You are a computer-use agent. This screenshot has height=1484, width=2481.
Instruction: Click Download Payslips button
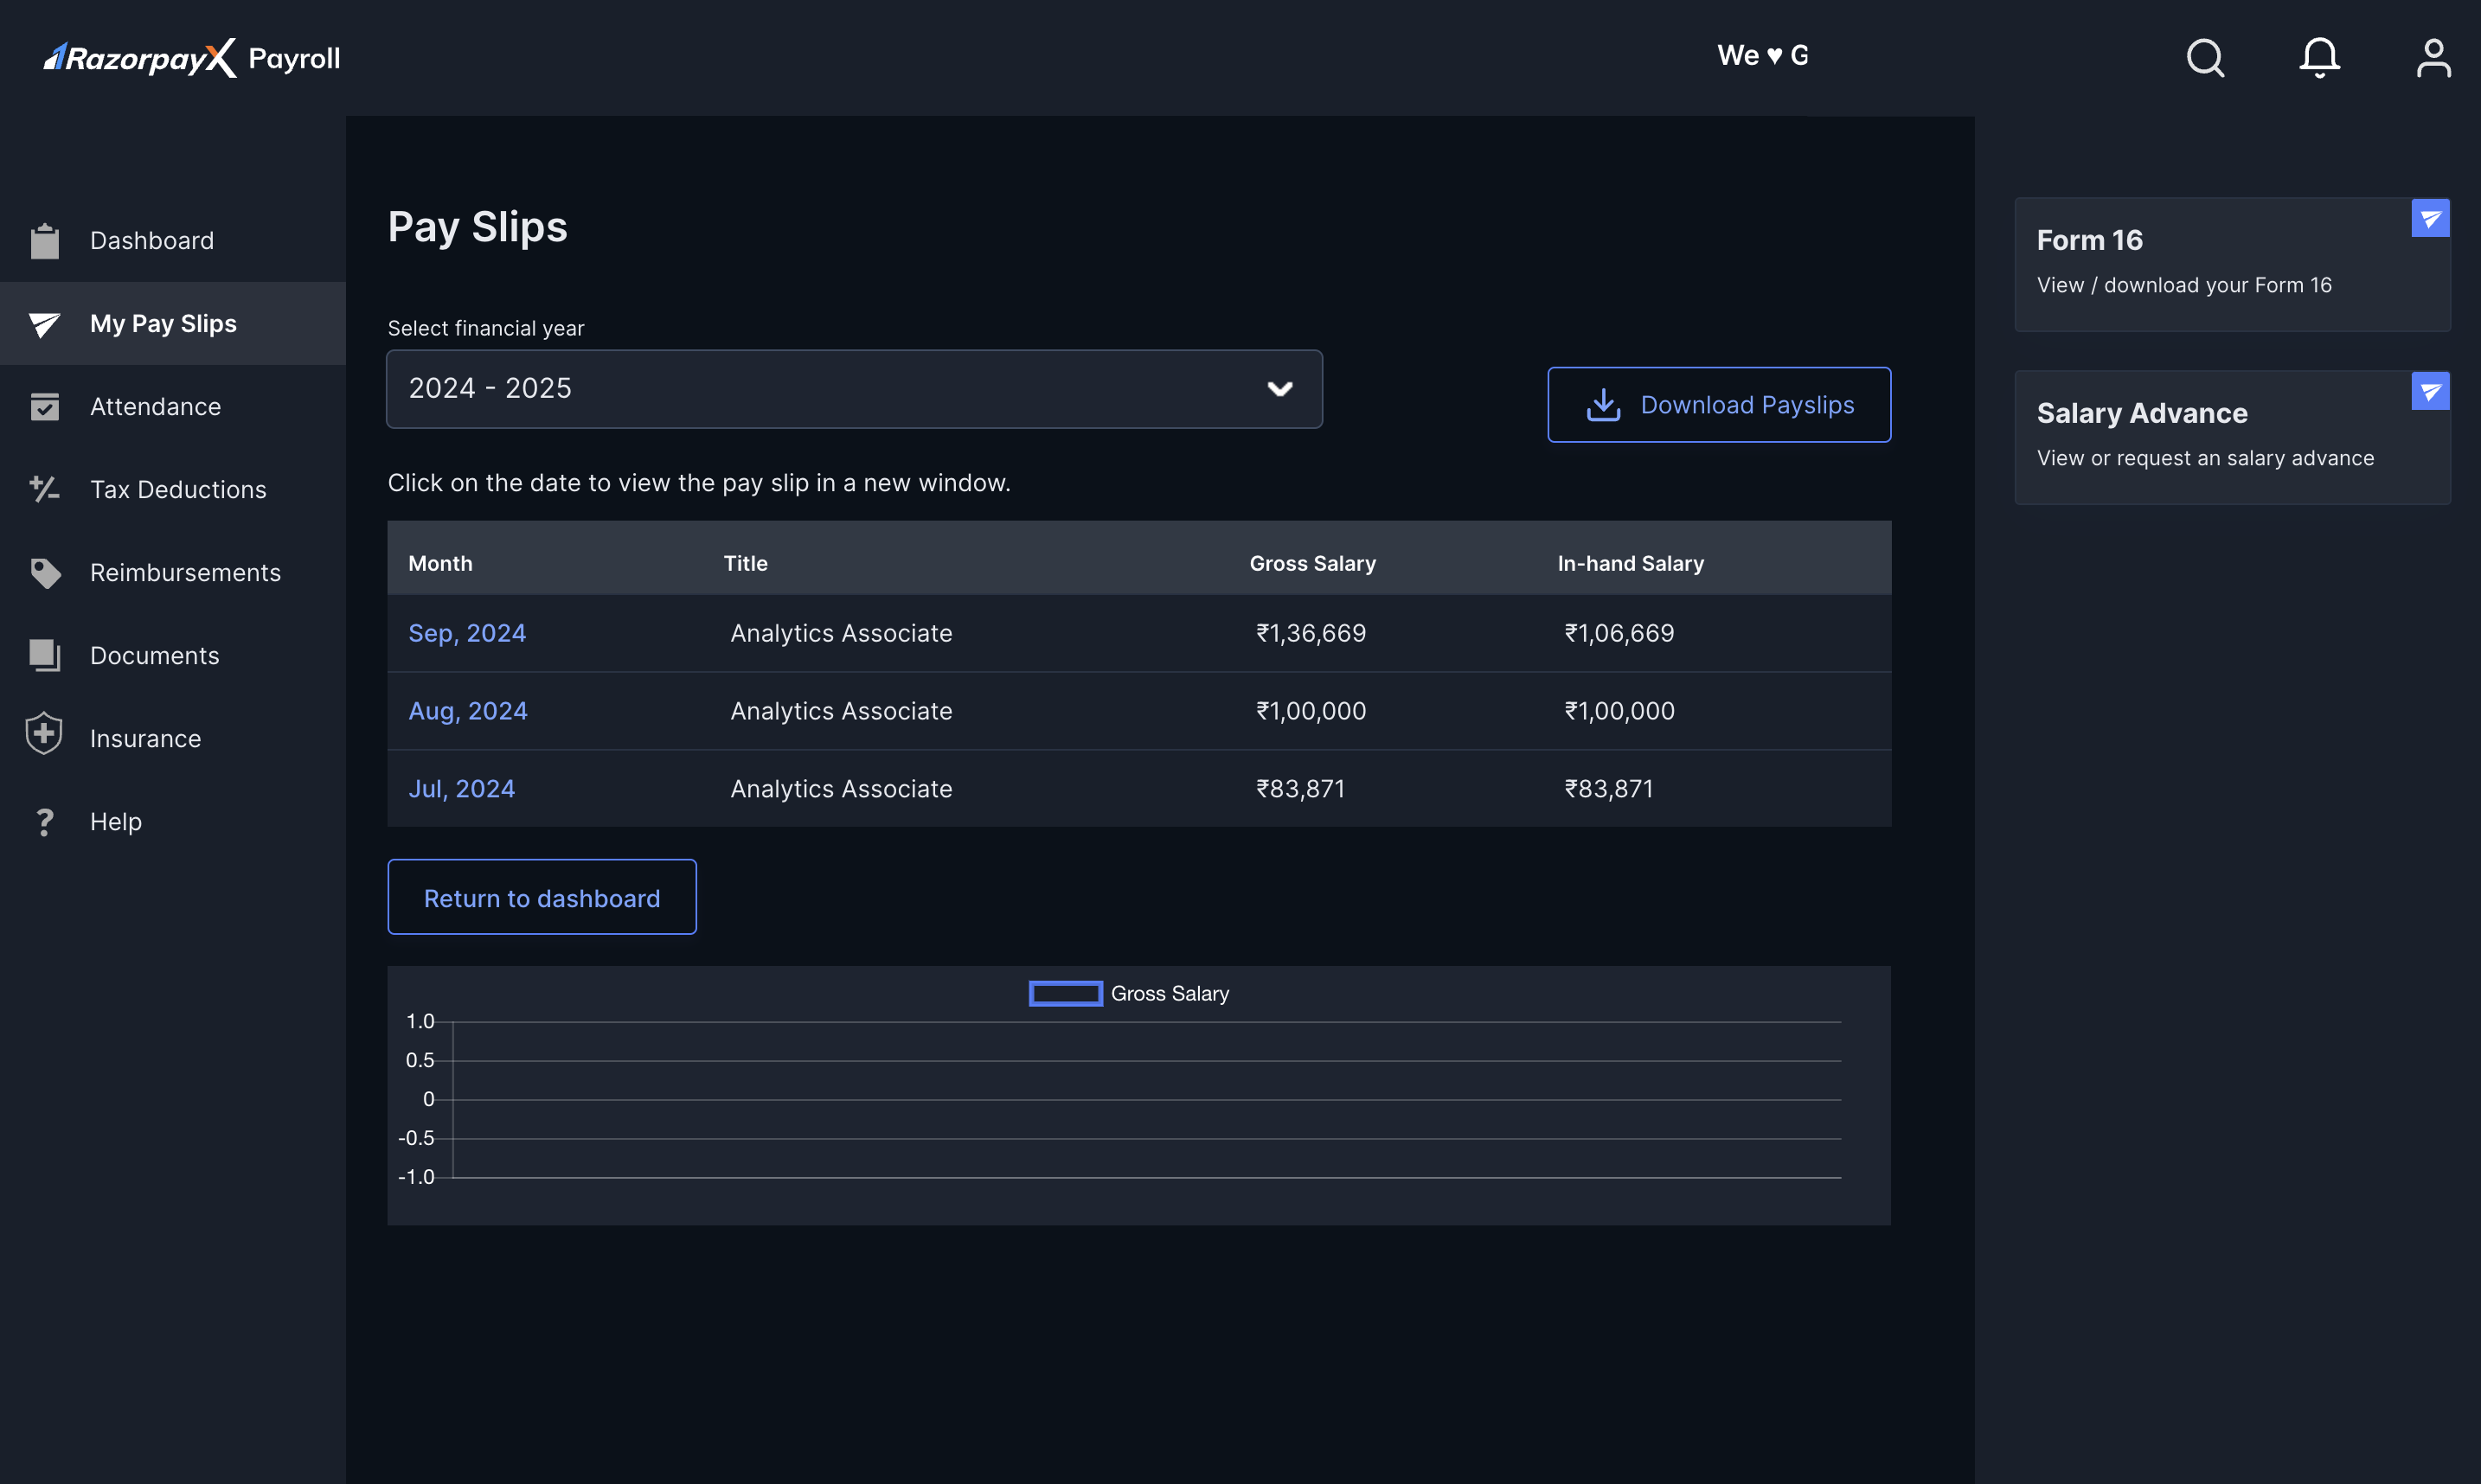click(x=1719, y=405)
